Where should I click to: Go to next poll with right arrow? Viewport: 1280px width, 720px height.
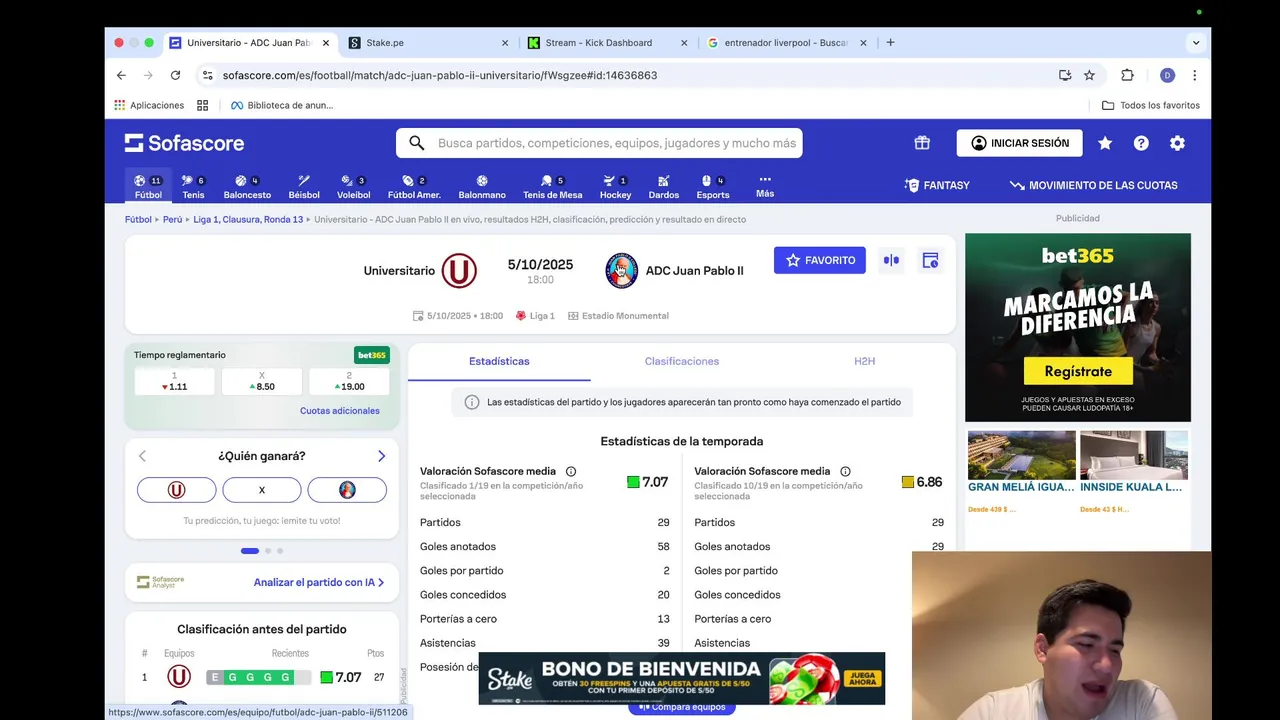coord(381,456)
